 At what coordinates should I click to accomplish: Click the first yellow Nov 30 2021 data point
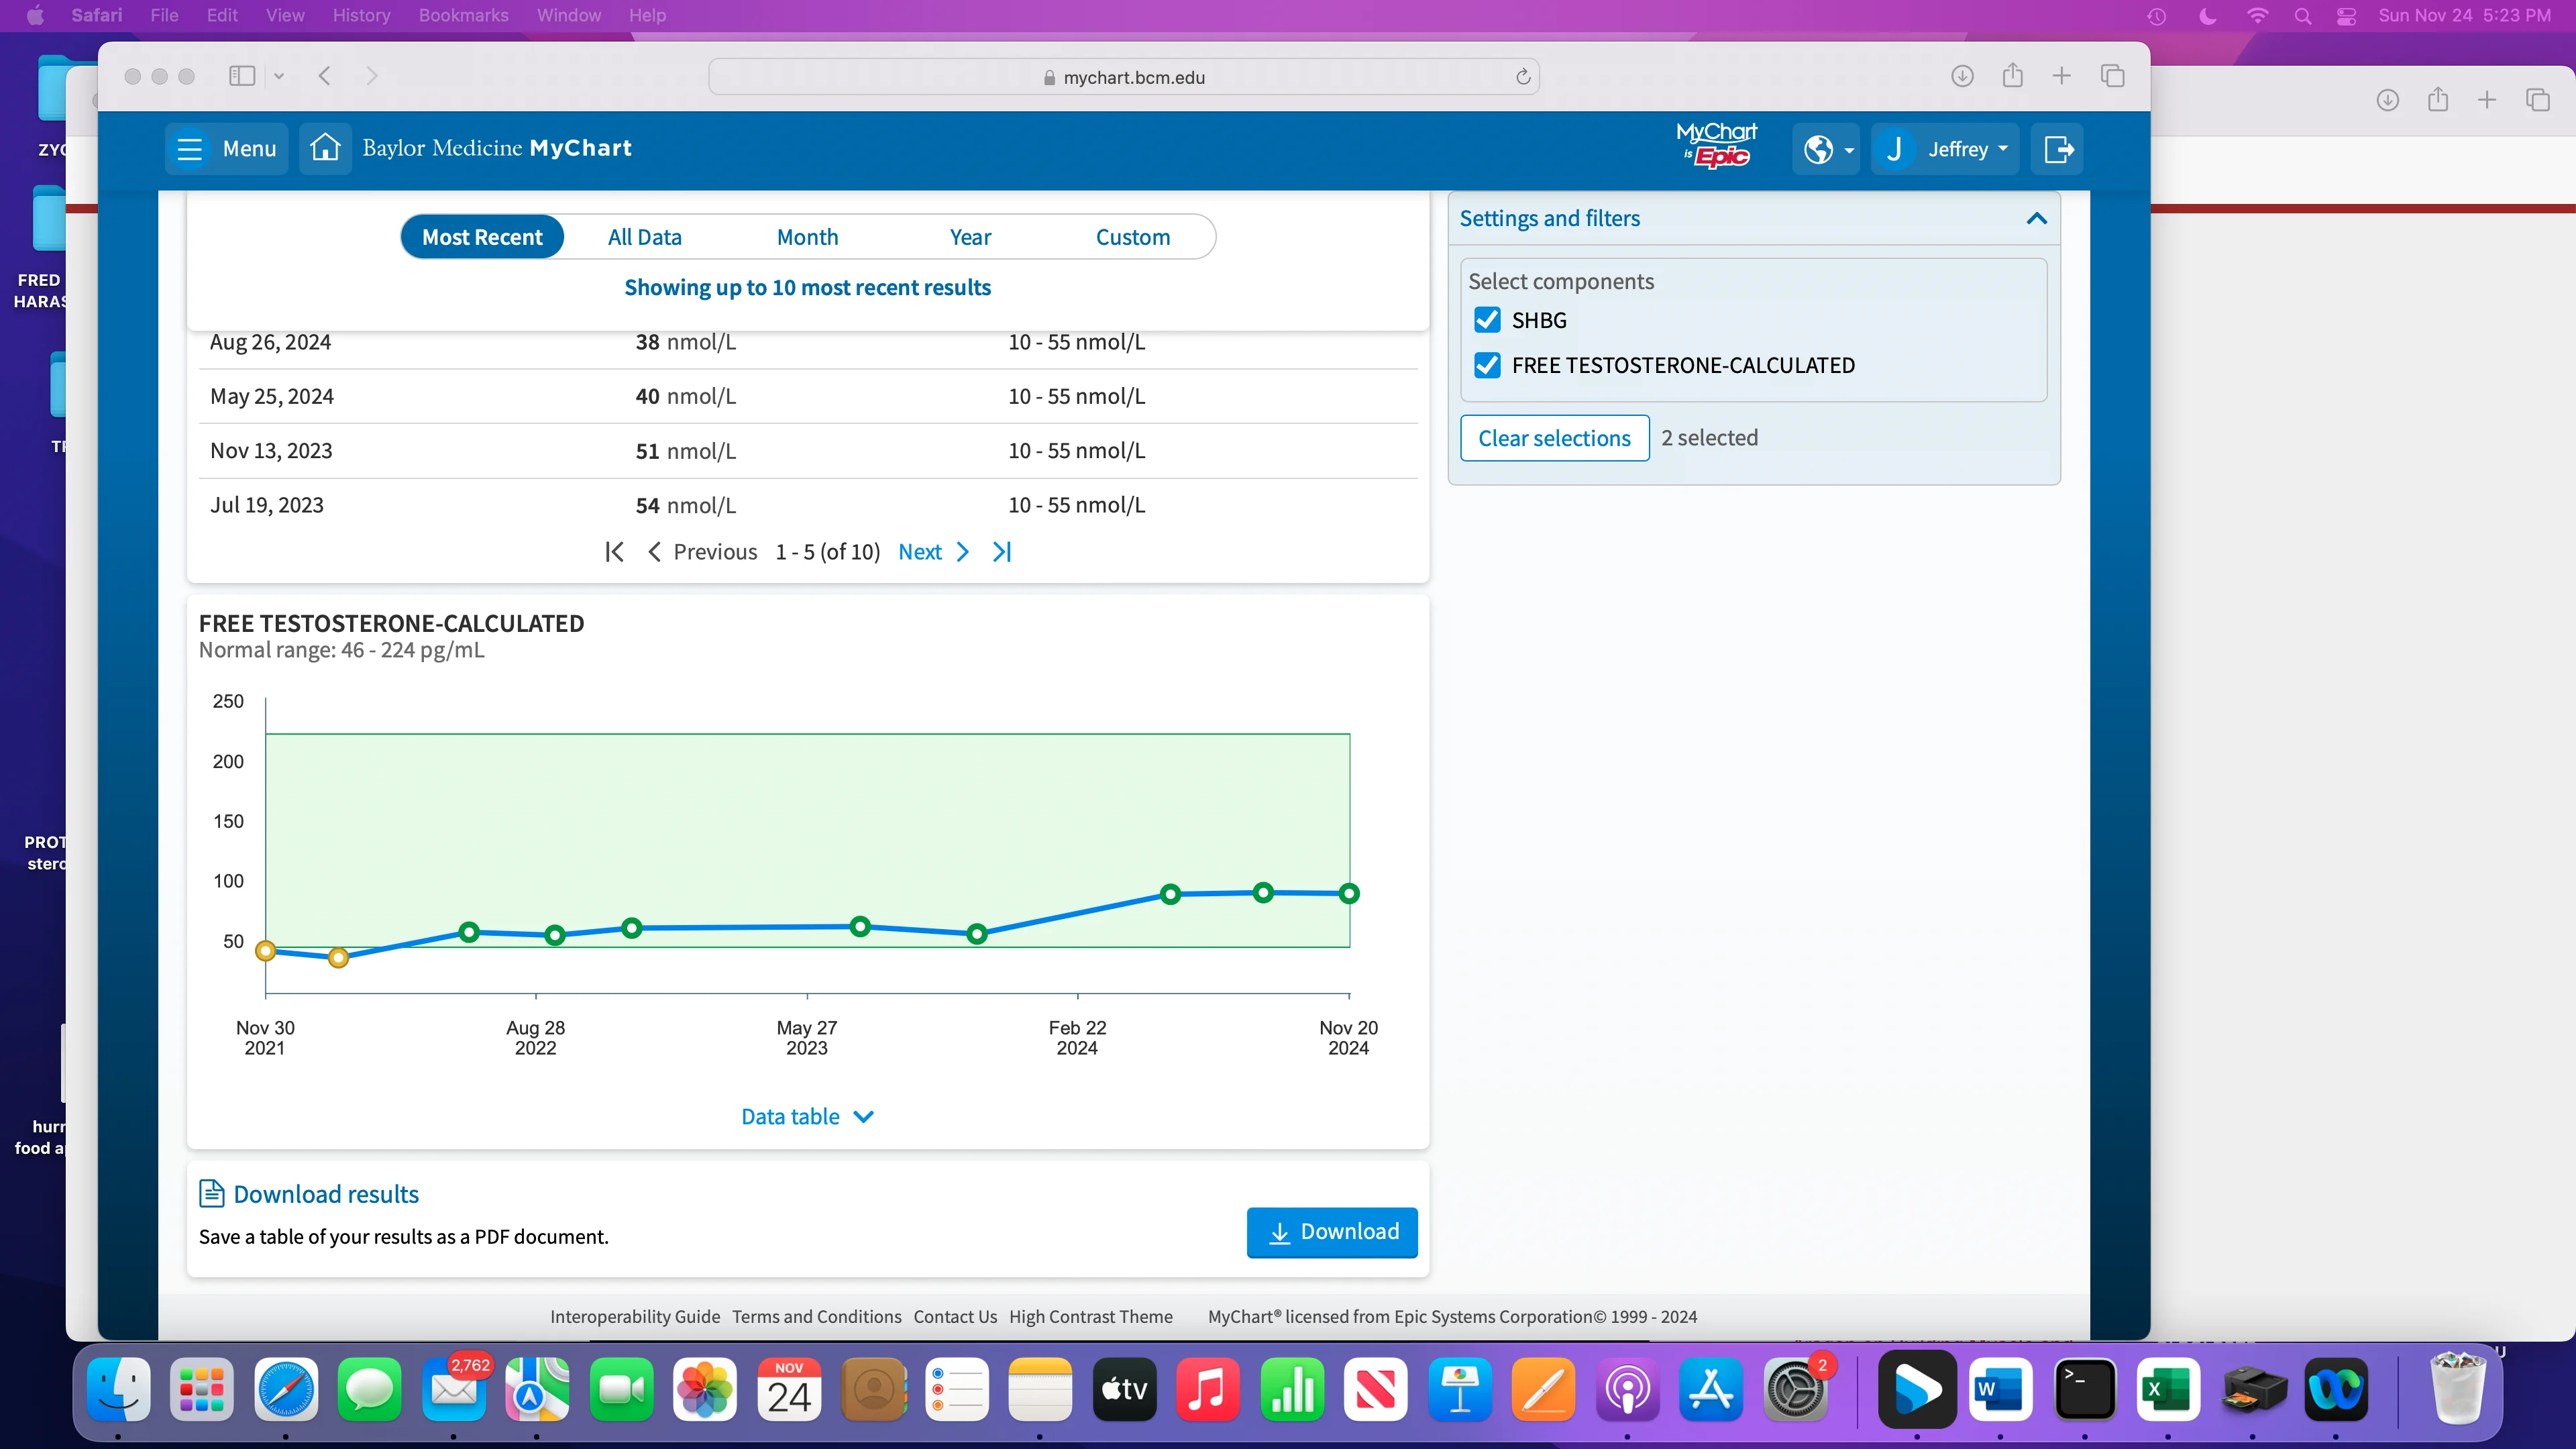click(265, 951)
